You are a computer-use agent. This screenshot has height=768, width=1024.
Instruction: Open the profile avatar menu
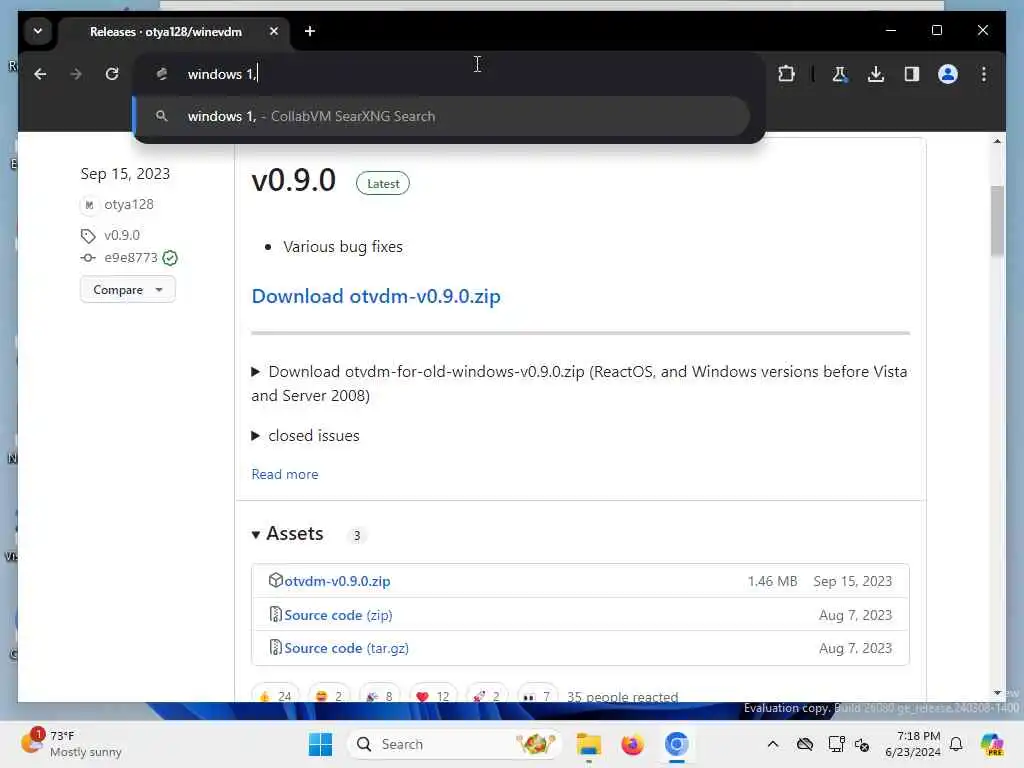click(x=948, y=74)
